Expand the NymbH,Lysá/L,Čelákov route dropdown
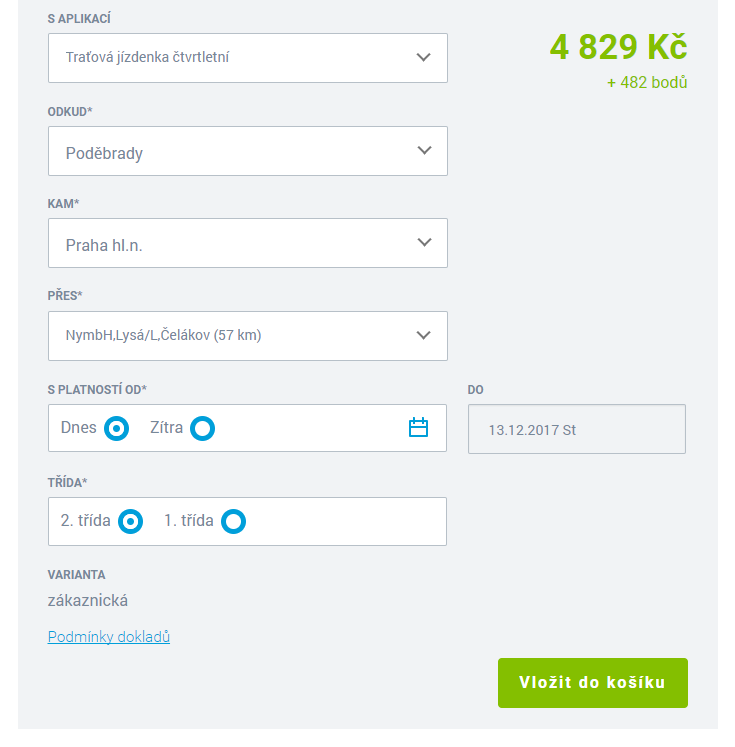This screenshot has width=735, height=747. pyautogui.click(x=248, y=336)
